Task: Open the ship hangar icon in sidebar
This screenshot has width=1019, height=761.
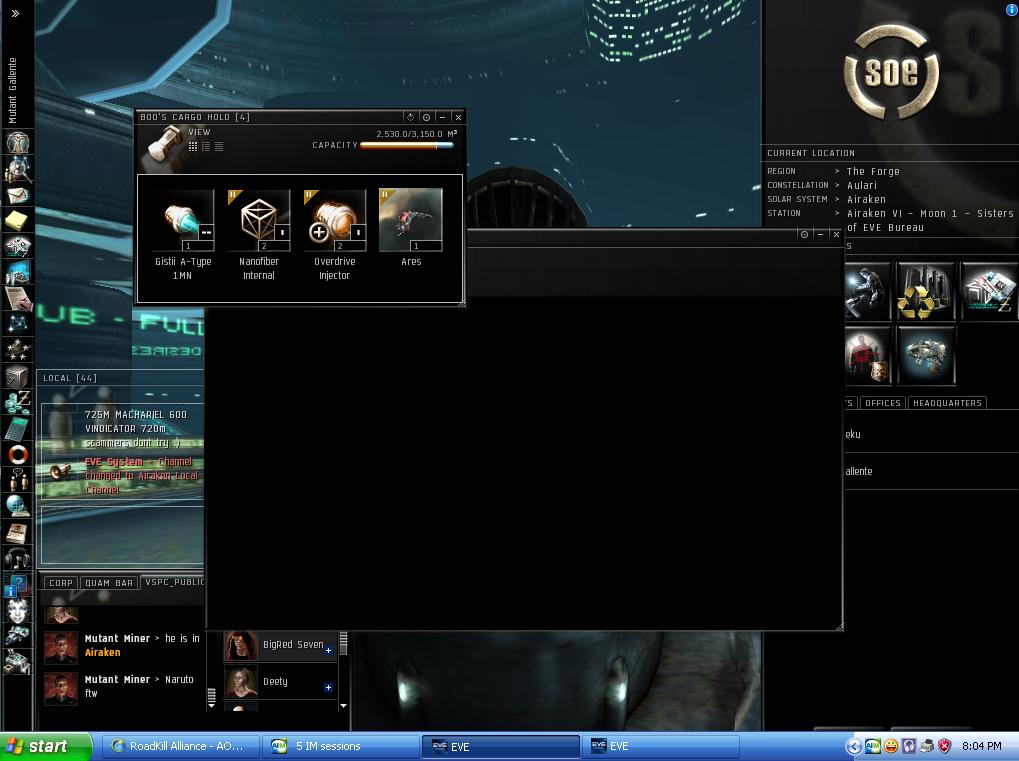Action: tap(18, 636)
